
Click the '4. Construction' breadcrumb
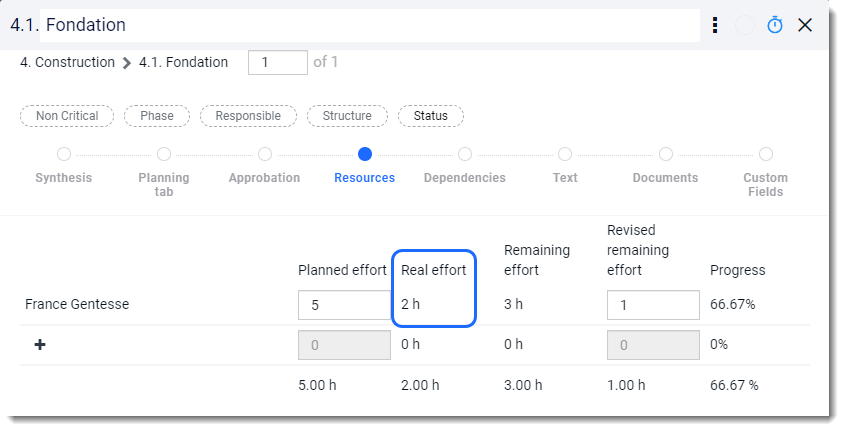(67, 62)
